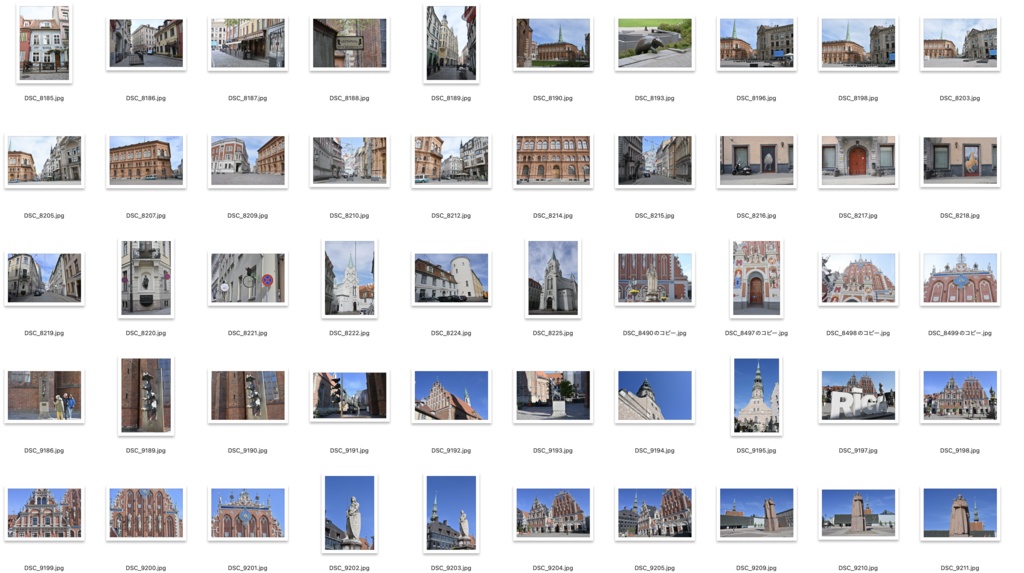Screen dimensions: 1024x573
Task: Click the file name DSC_8198.jpg
Action: [x=858, y=98]
